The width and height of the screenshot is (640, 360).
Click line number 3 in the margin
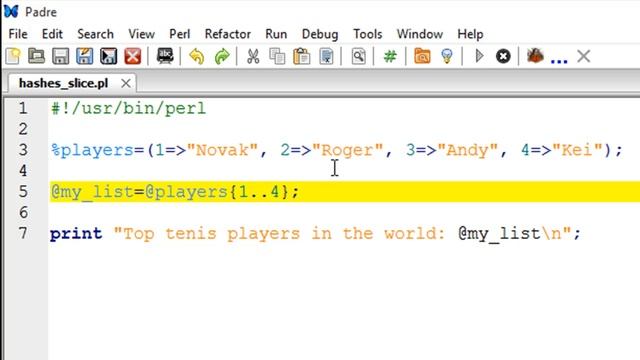(x=23, y=150)
